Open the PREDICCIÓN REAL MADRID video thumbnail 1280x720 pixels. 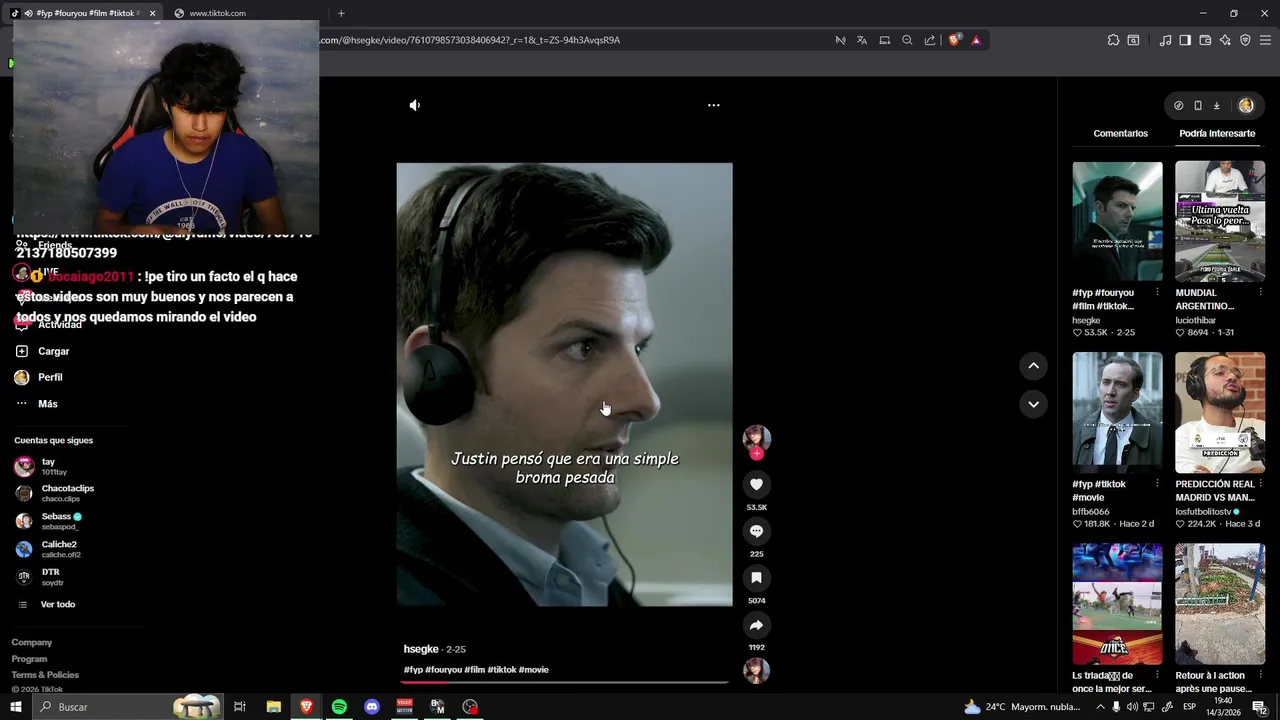click(x=1220, y=412)
